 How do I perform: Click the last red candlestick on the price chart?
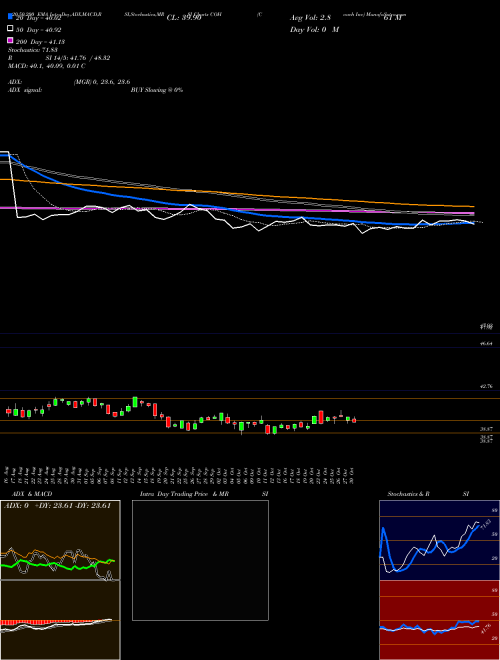(354, 420)
